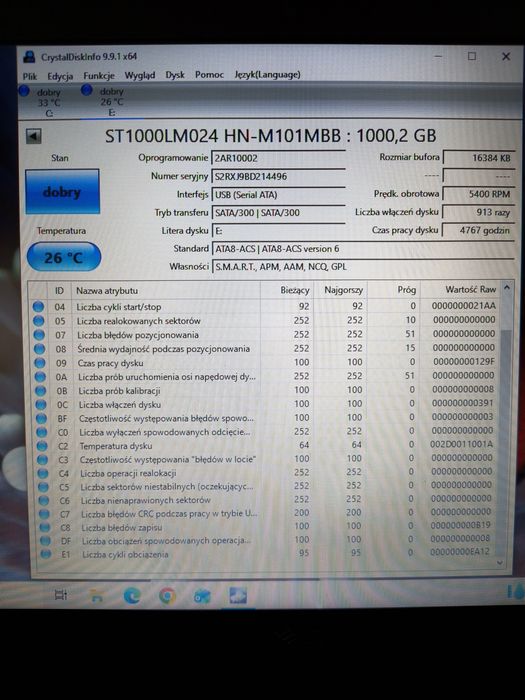Click the Własności field S.M.A.R.T., APM
This screenshot has height=700, width=525.
[x=362, y=267]
